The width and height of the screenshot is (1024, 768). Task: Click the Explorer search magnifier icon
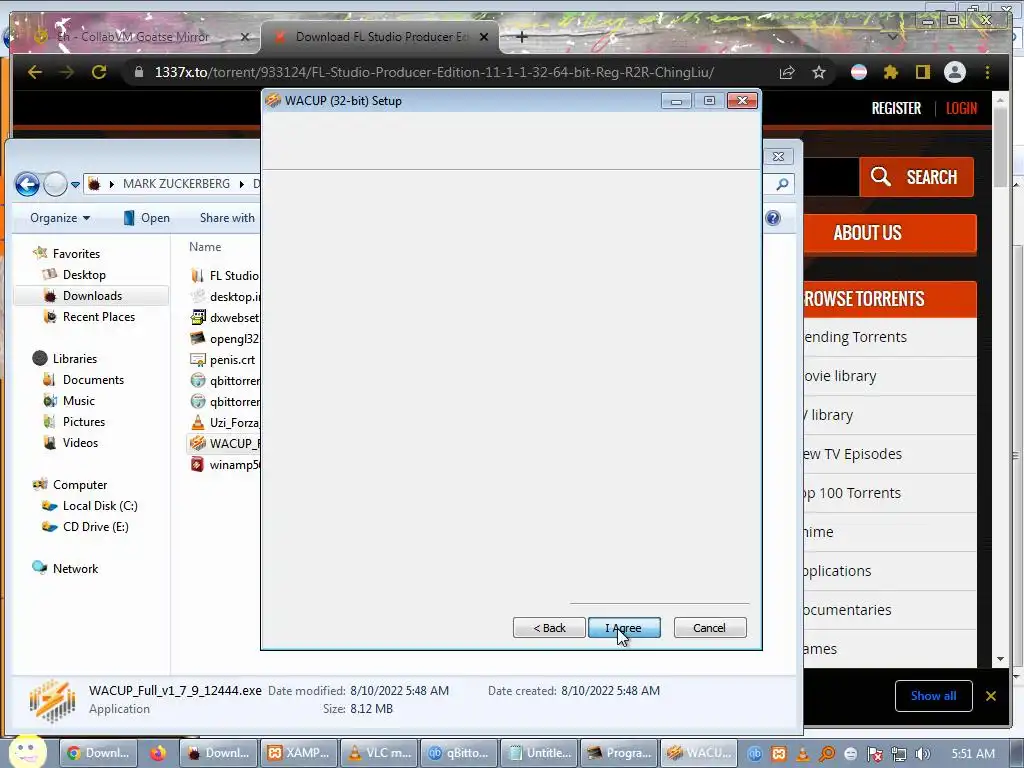(782, 185)
